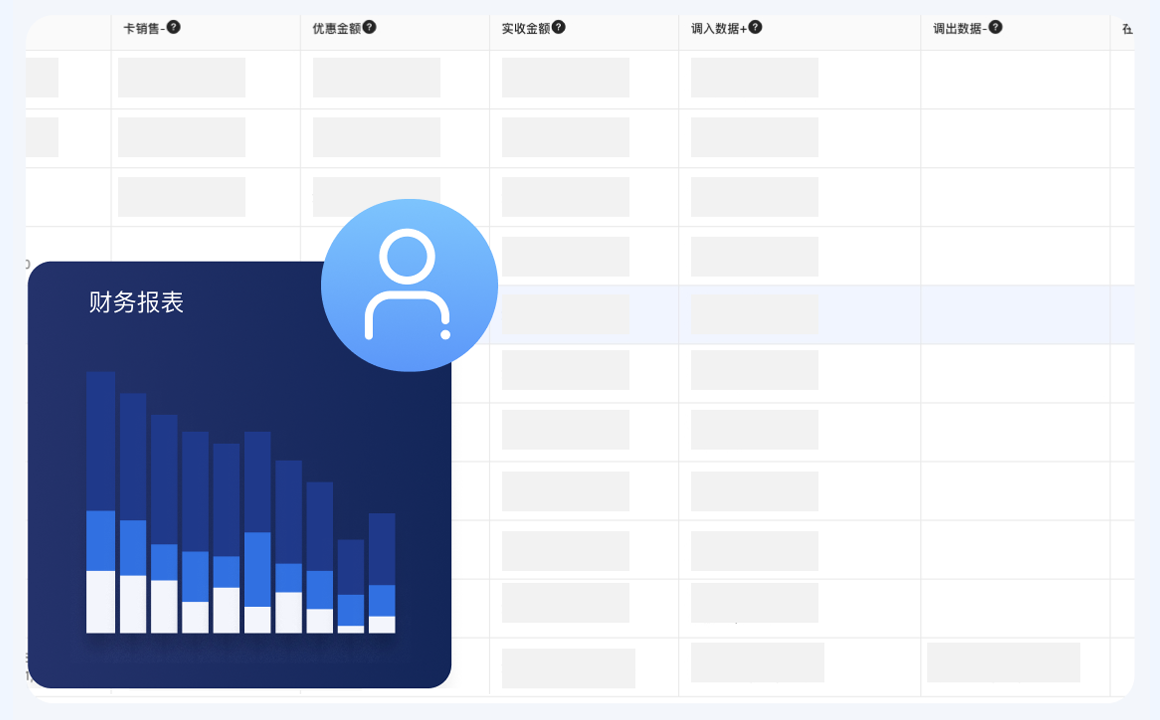Click highlighted row cell under 调入数据+
Image resolution: width=1160 pixels, height=720 pixels.
click(754, 314)
